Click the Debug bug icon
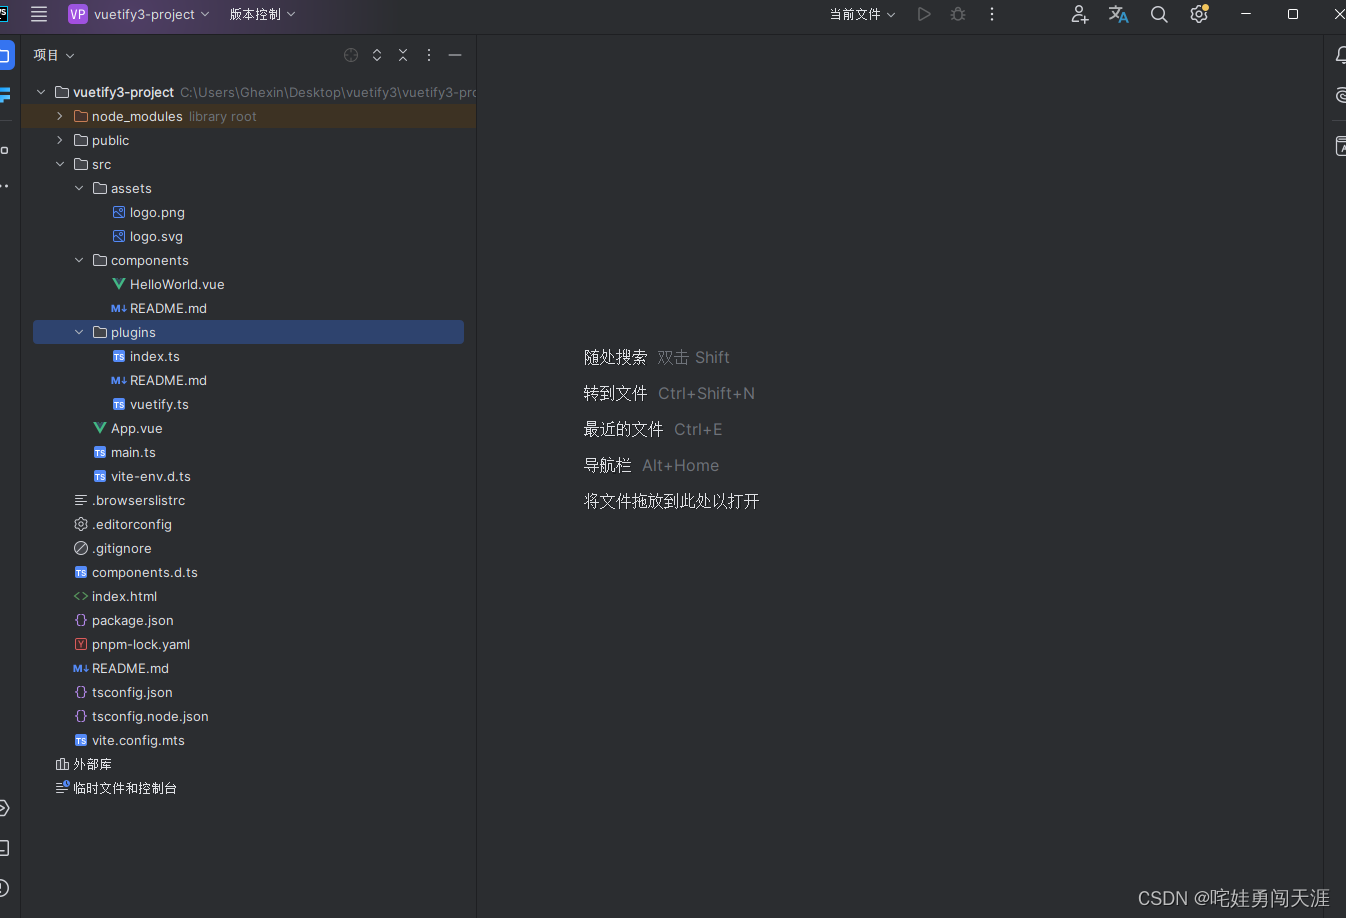 [958, 14]
